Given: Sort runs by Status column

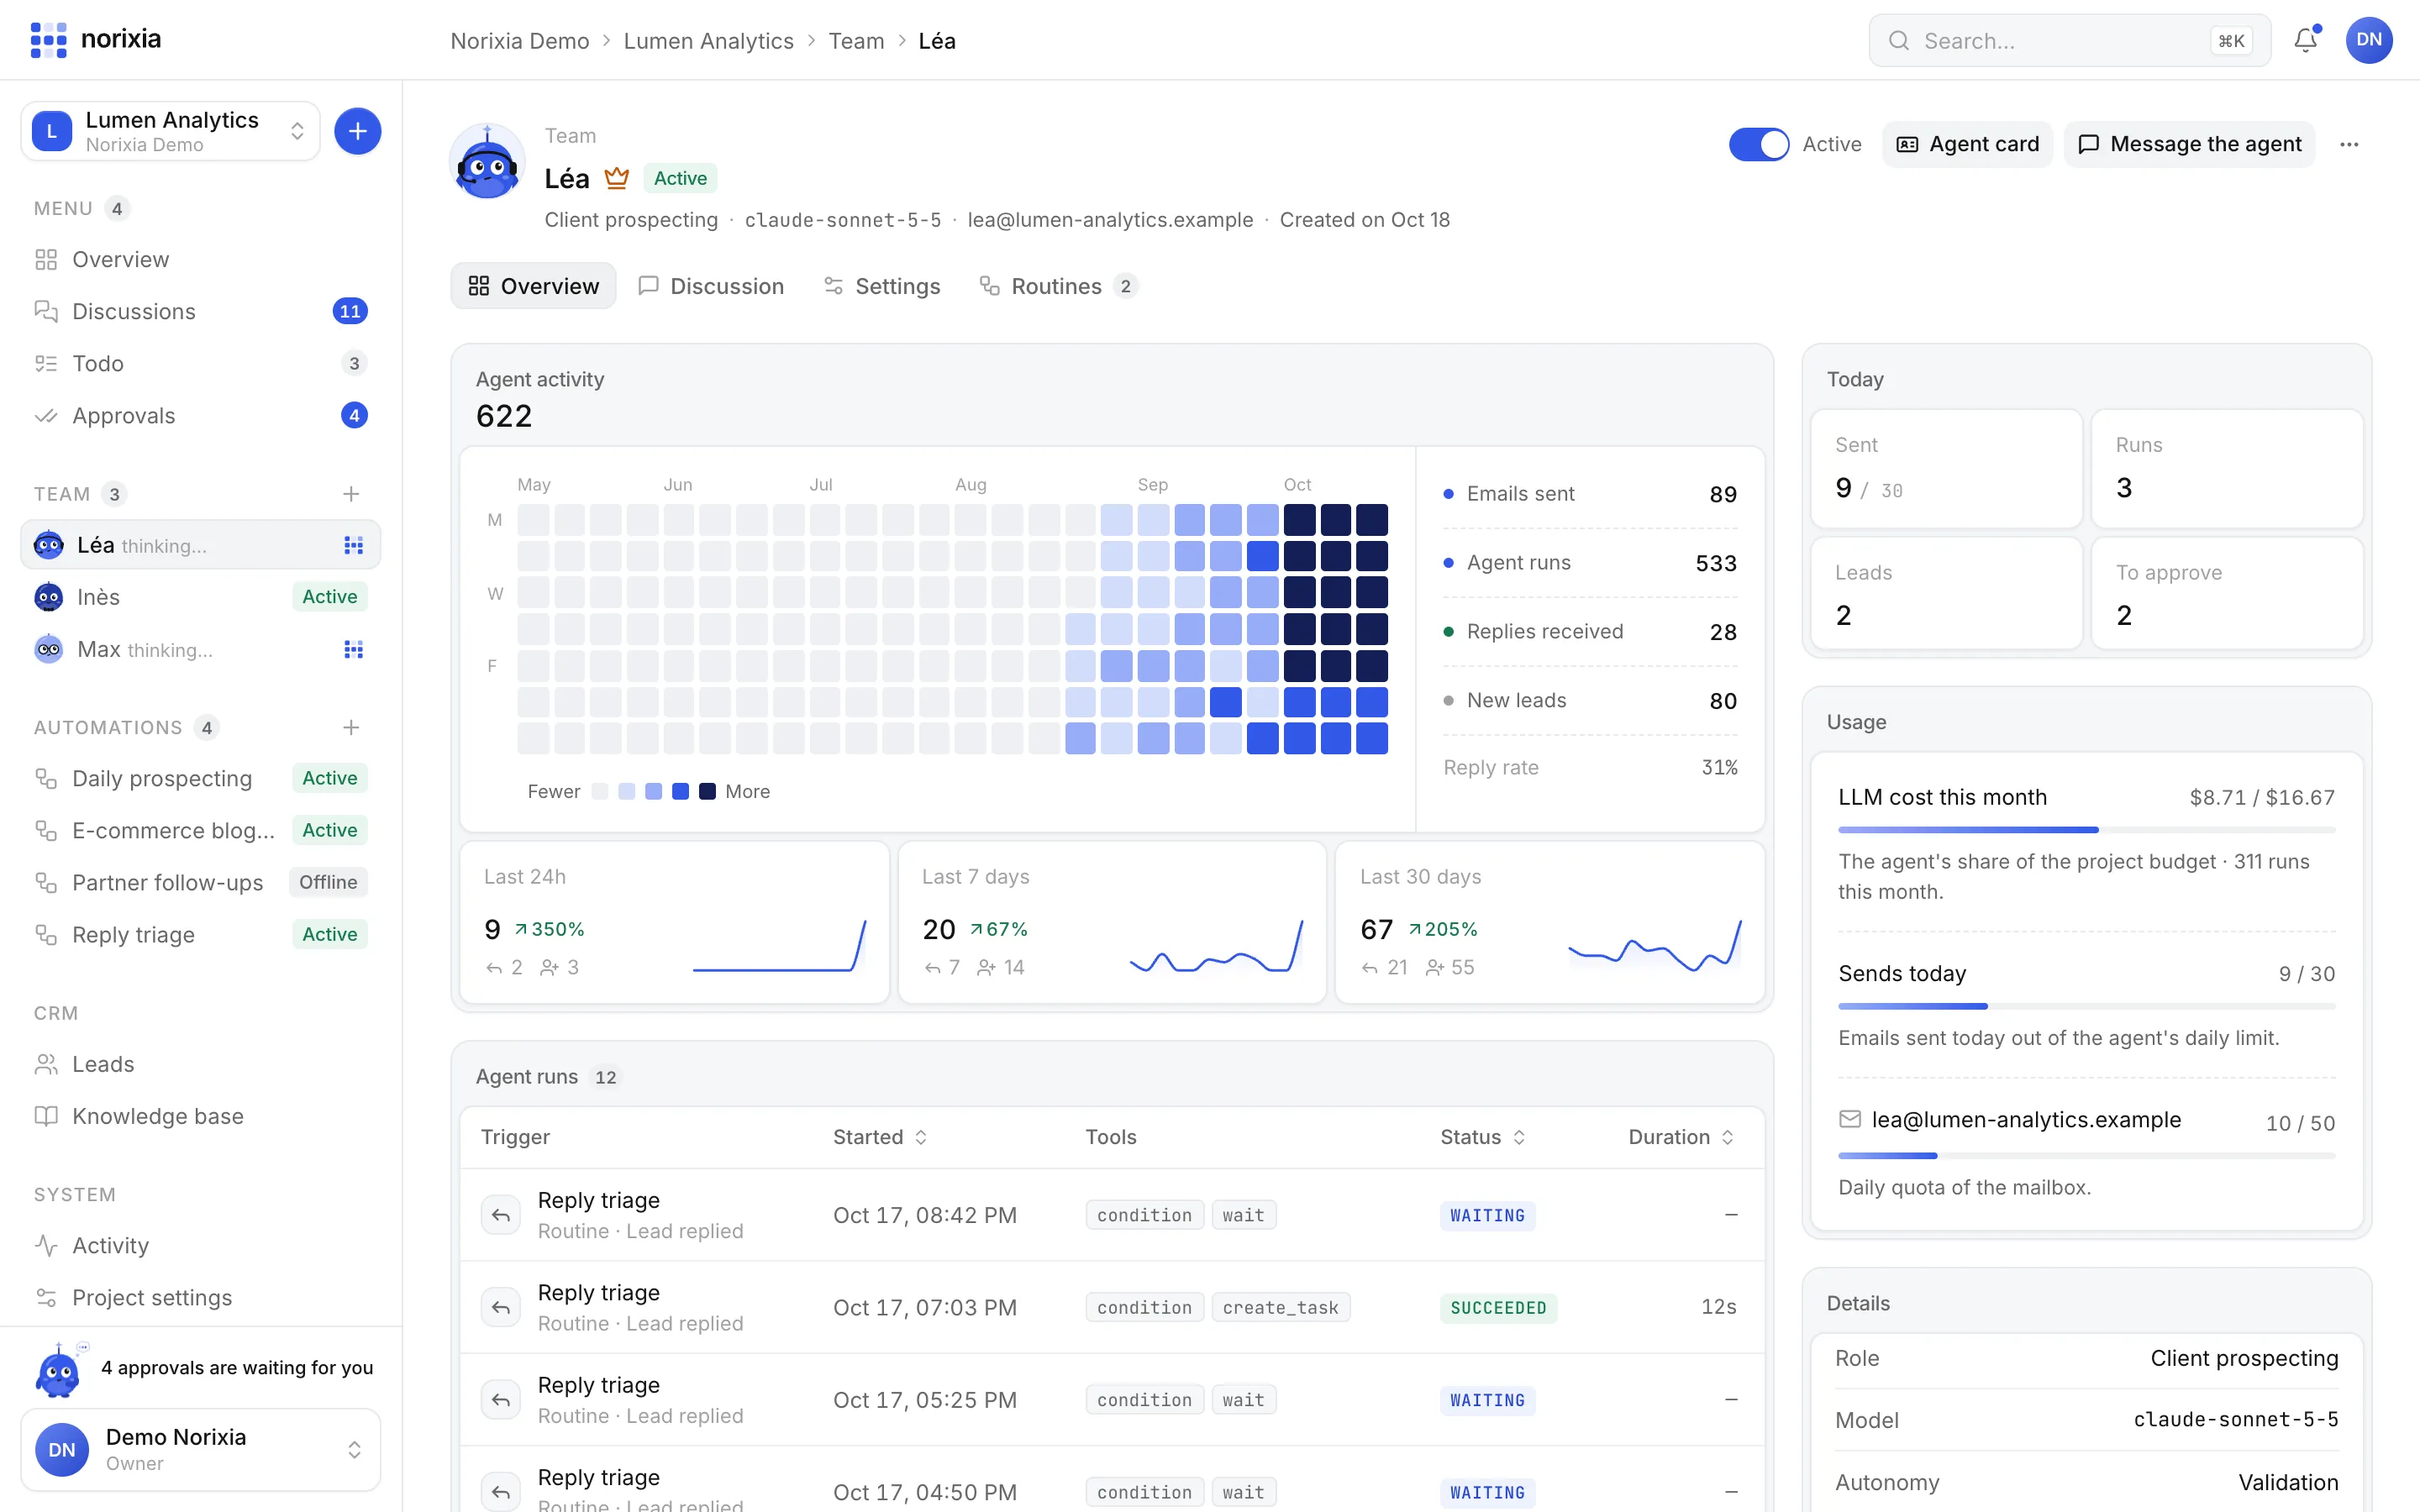Looking at the screenshot, I should 1483,1137.
